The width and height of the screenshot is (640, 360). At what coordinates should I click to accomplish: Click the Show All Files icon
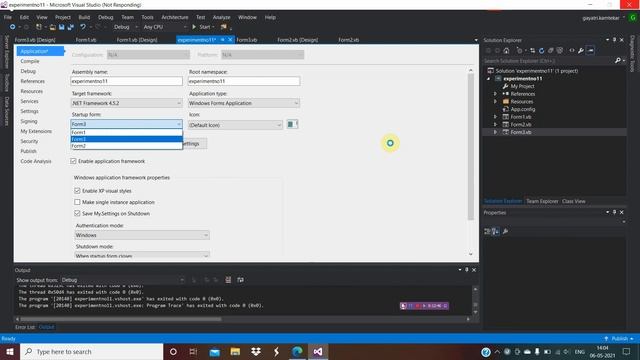[x=560, y=51]
